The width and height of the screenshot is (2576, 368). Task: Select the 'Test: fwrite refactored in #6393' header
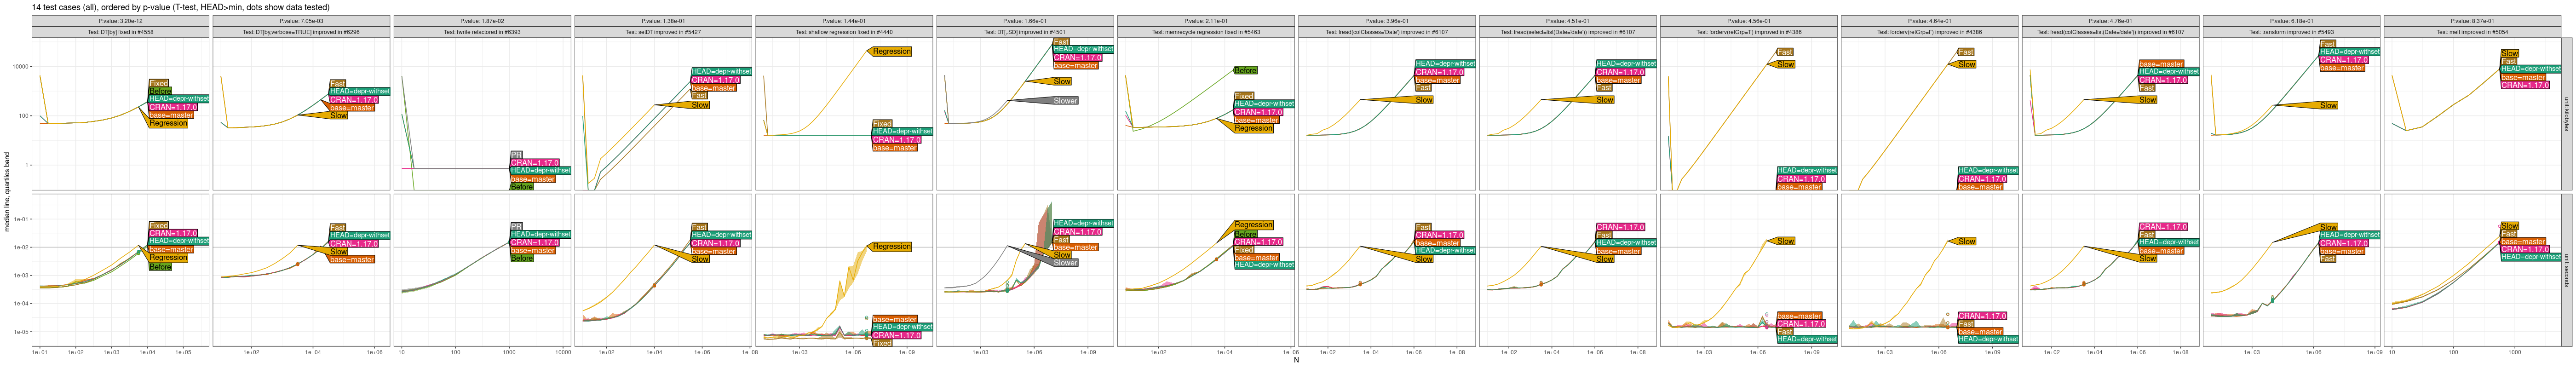coord(482,32)
